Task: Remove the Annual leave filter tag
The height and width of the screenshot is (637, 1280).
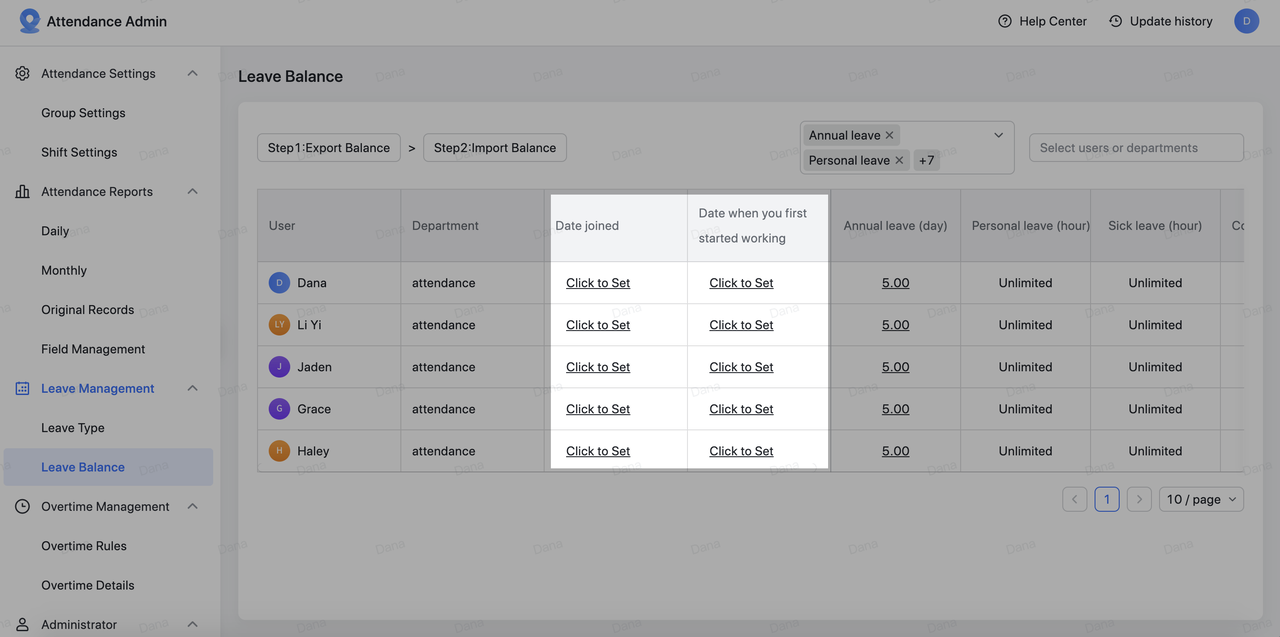Action: tap(889, 135)
